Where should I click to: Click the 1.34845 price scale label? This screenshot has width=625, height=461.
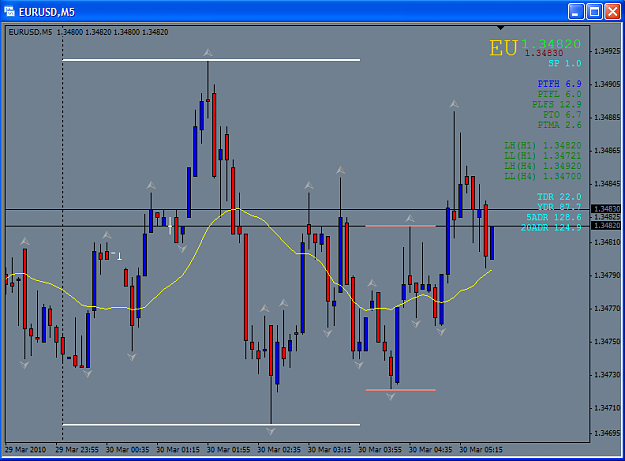(607, 184)
